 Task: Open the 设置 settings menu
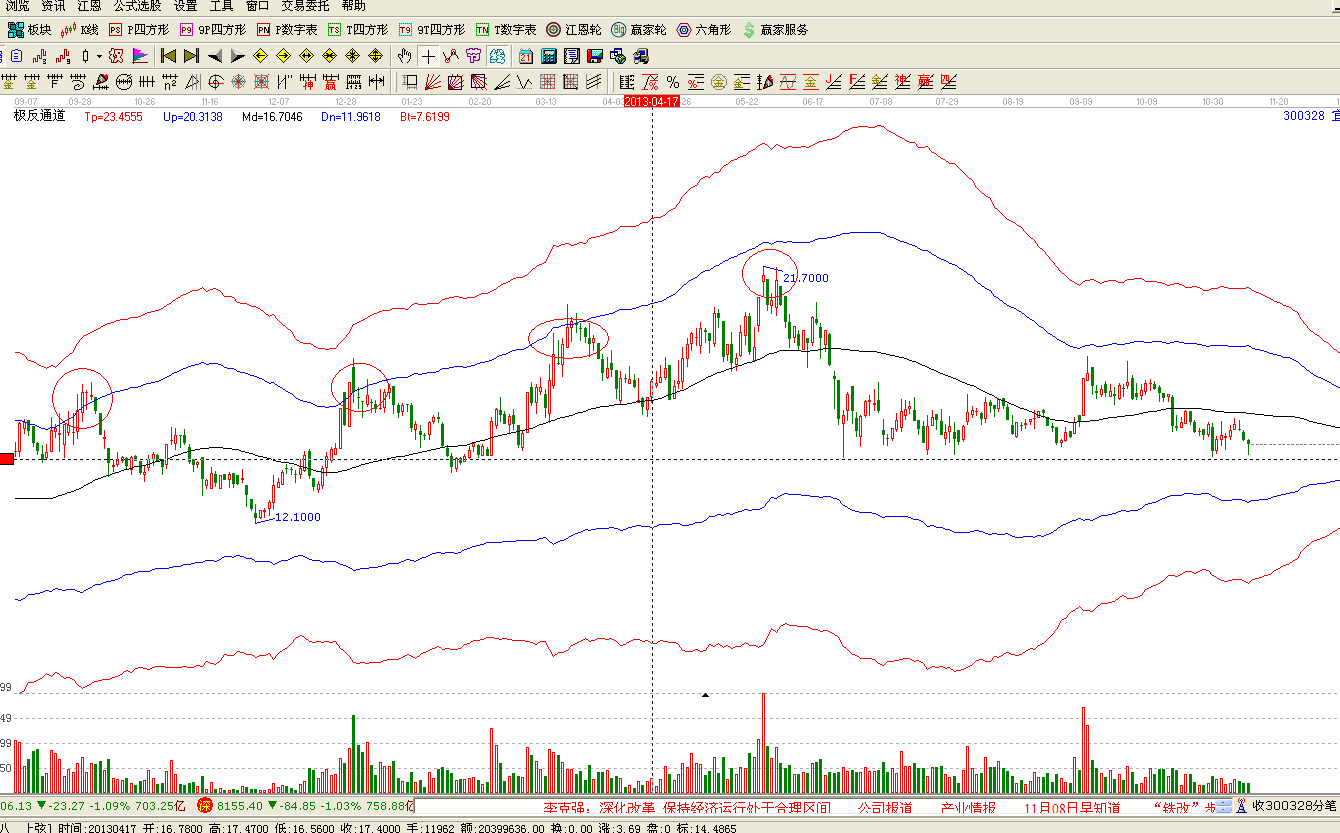185,6
